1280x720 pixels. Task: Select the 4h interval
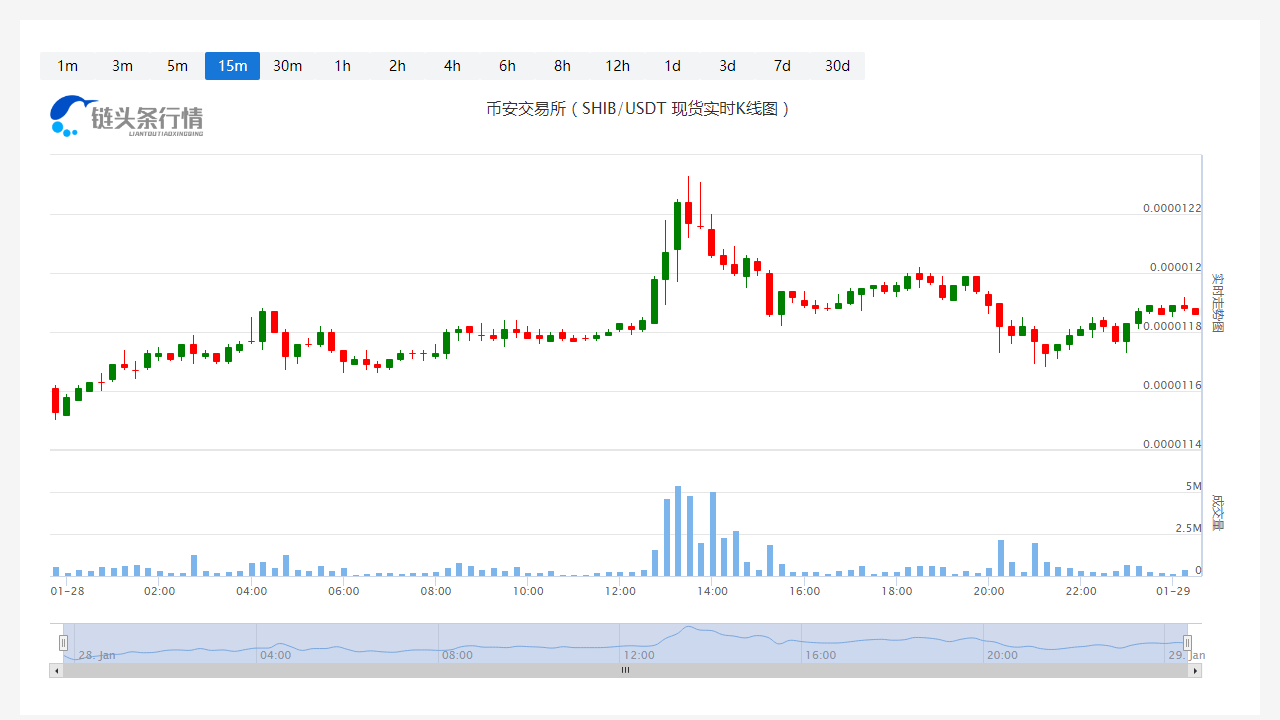click(452, 66)
